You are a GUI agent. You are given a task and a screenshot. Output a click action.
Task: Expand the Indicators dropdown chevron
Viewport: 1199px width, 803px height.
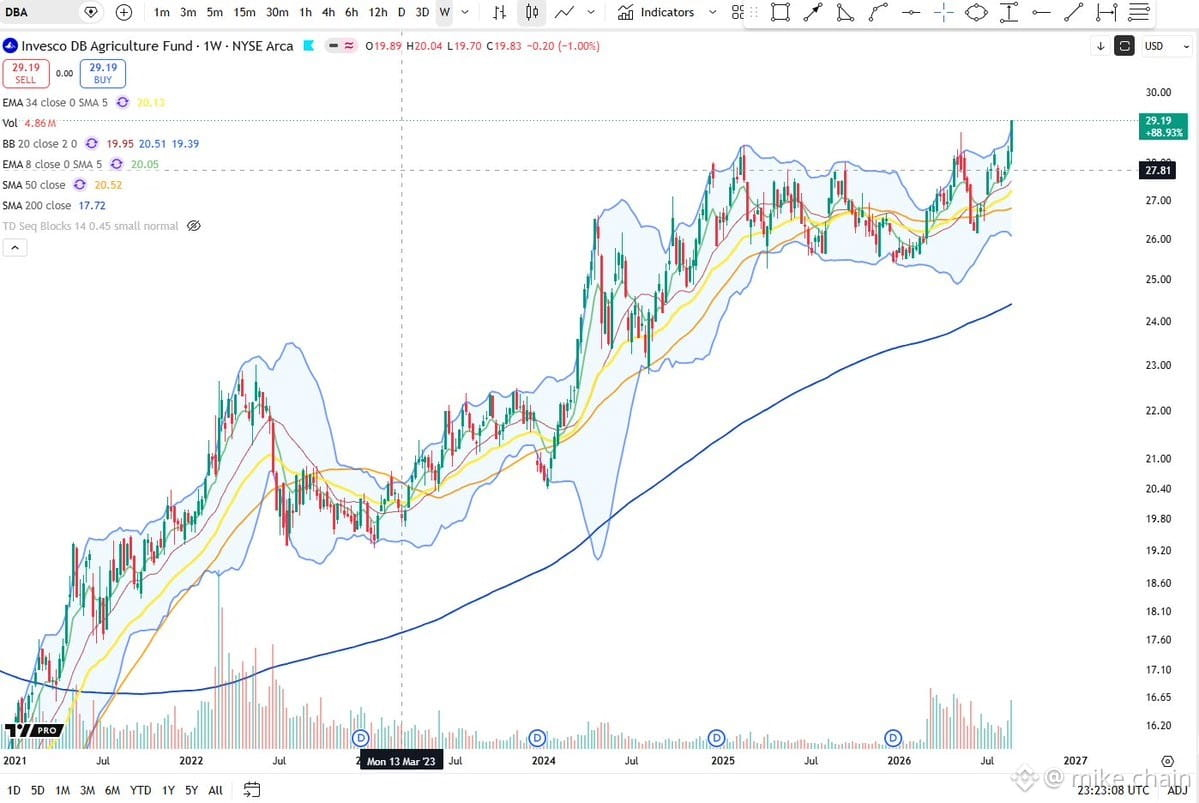[x=713, y=12]
